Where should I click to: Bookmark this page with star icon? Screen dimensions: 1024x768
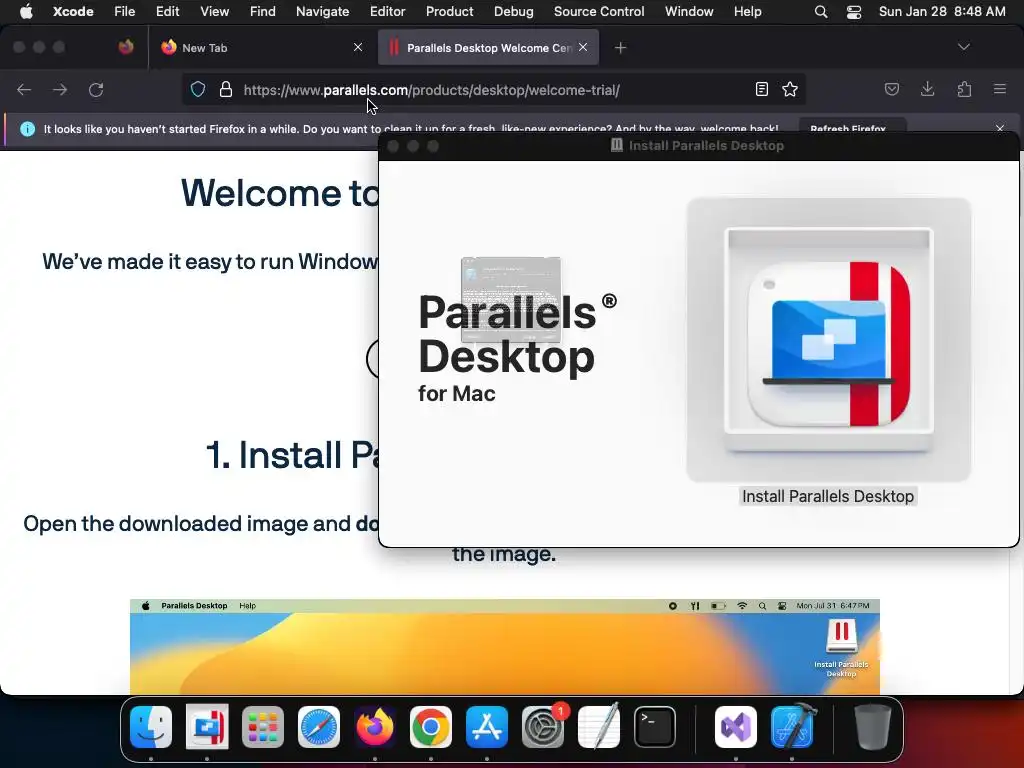click(x=790, y=89)
